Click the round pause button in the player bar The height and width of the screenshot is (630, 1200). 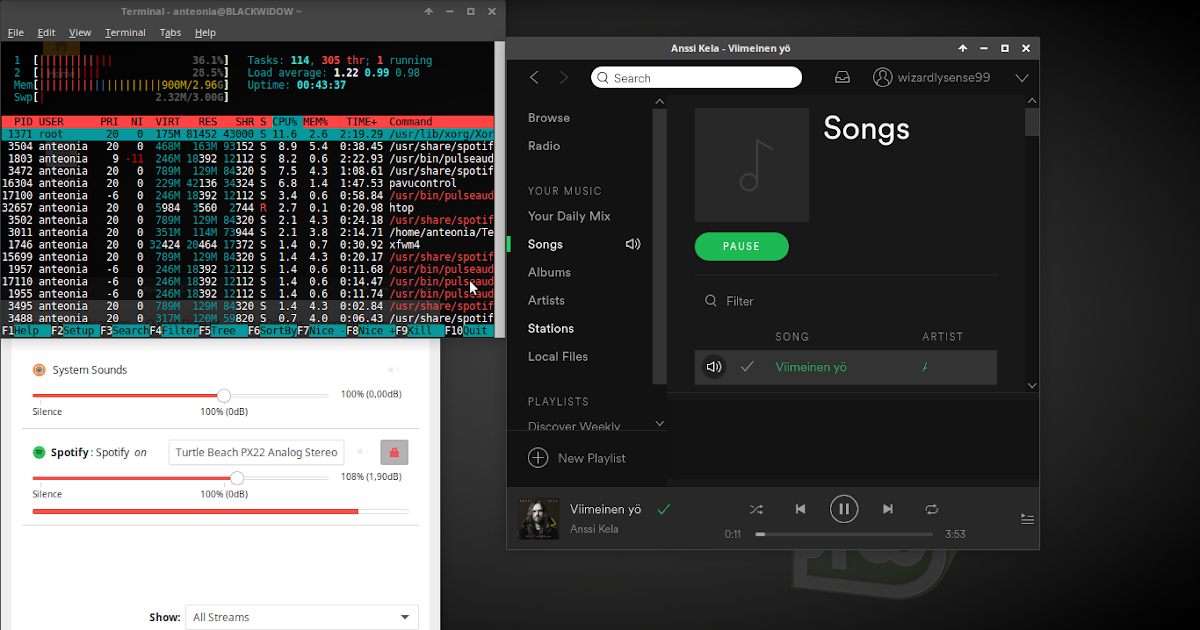click(844, 509)
